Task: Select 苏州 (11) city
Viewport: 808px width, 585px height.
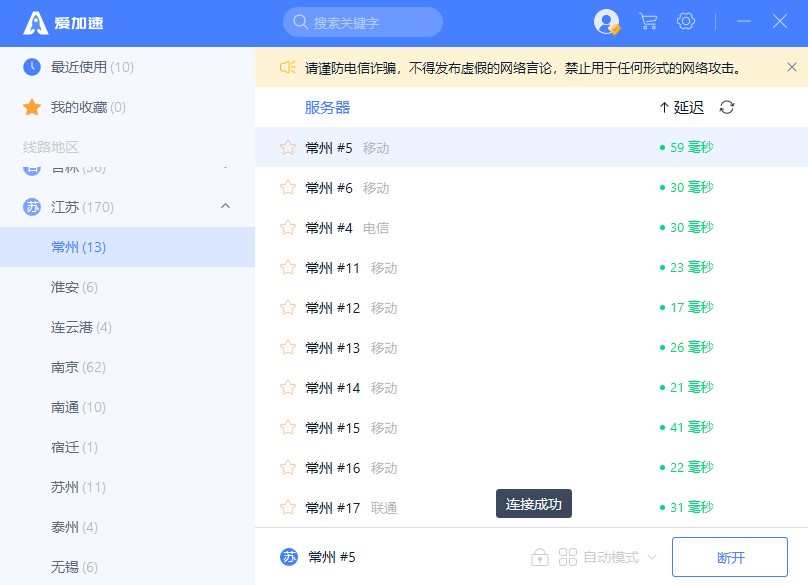Action: 127,487
